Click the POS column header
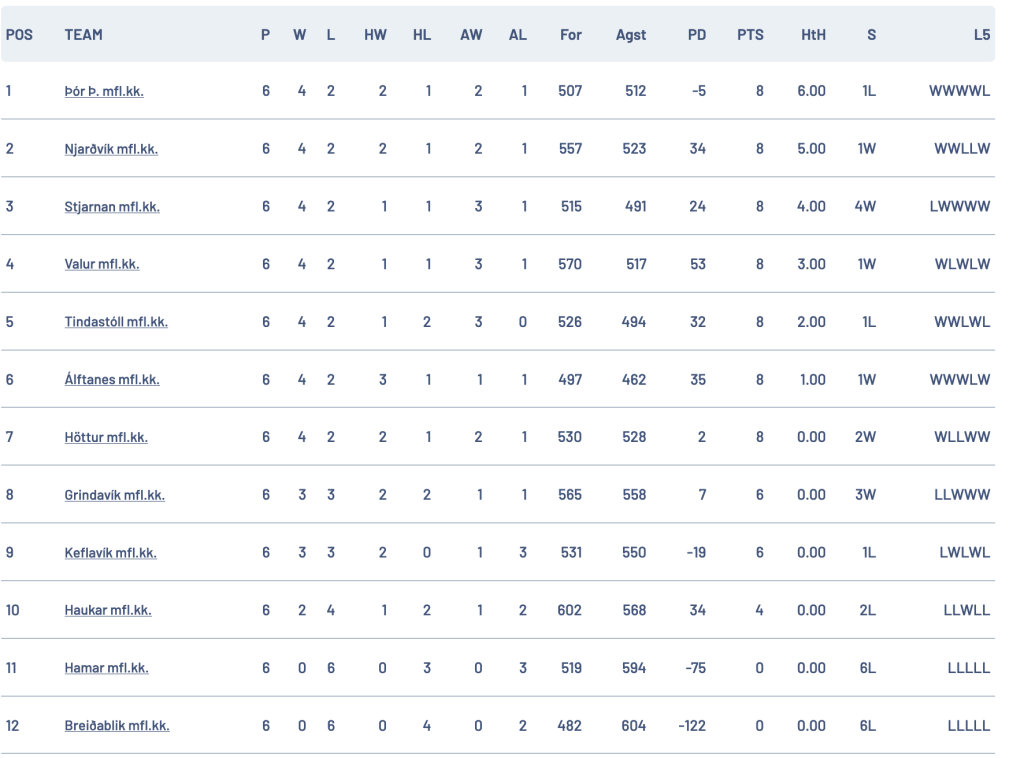Viewport: 1024px width, 758px height. pos(19,35)
